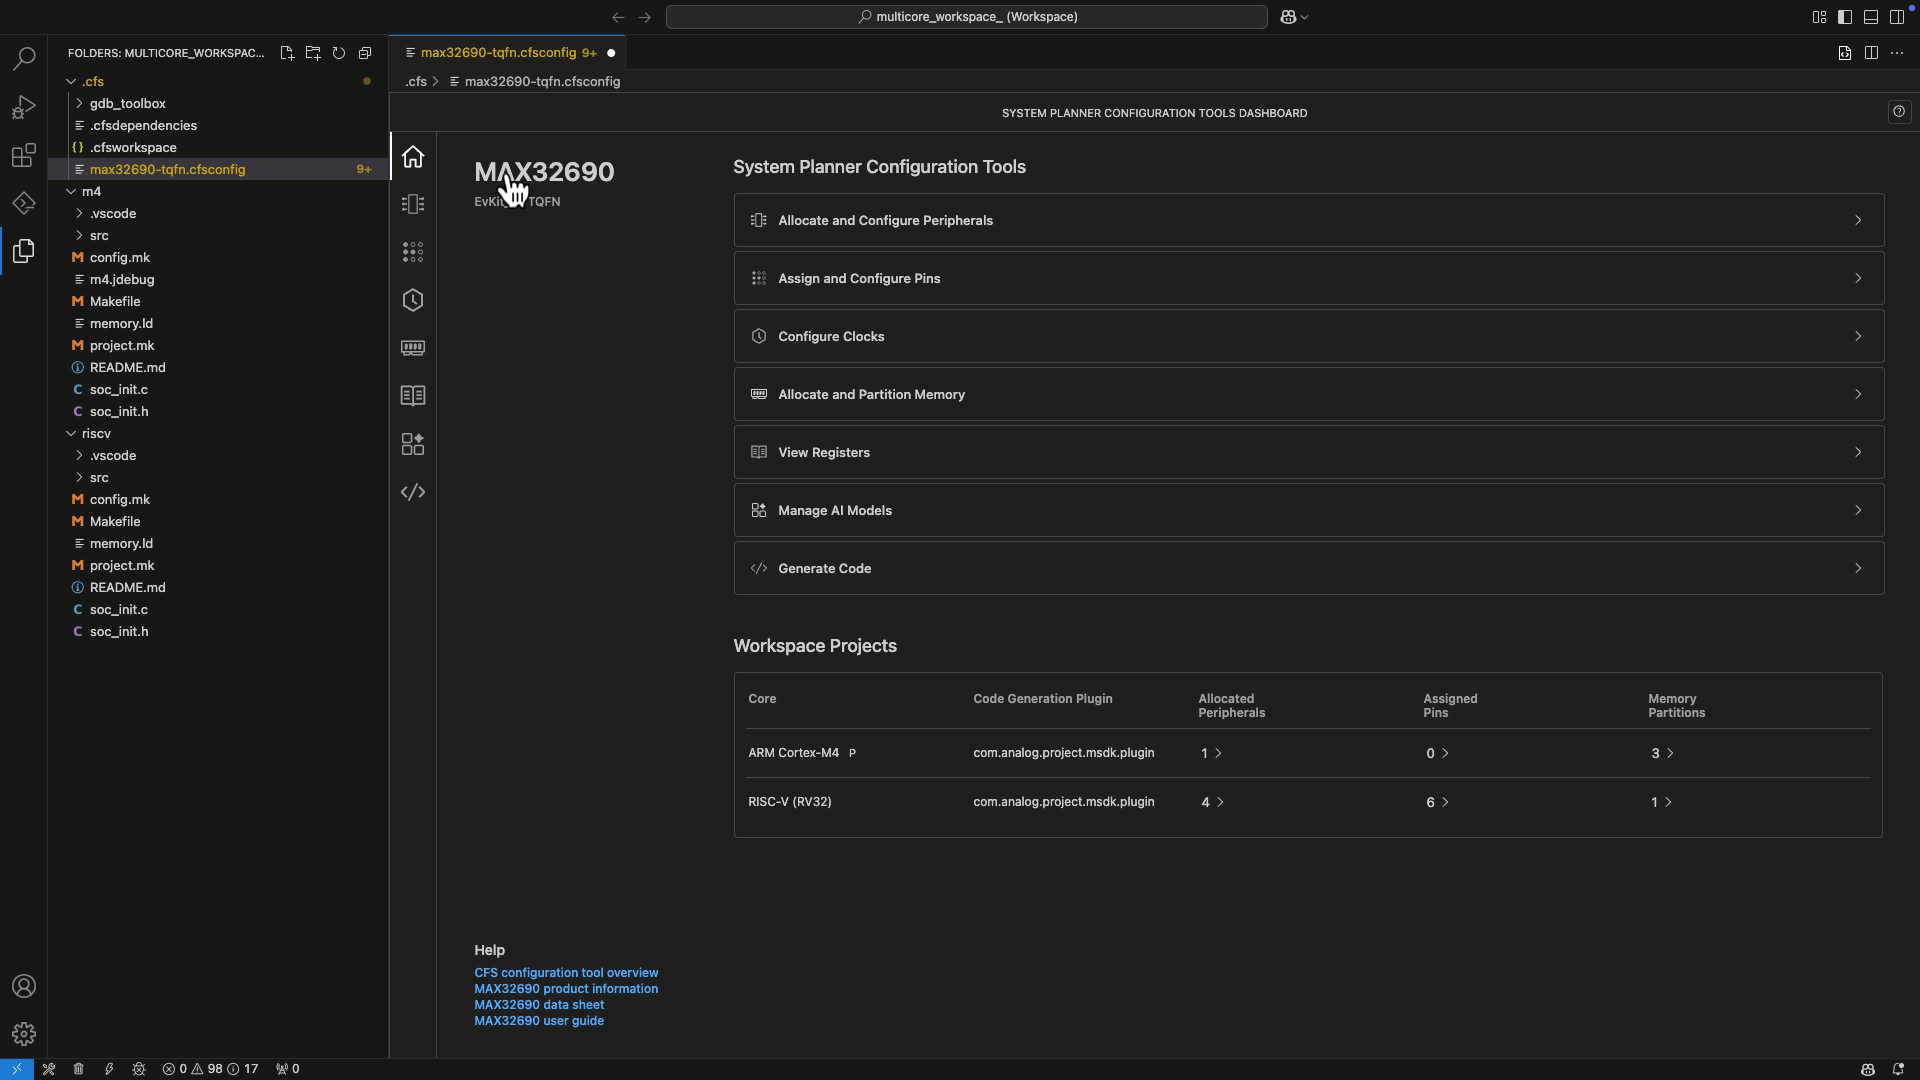Viewport: 1920px width, 1080px height.
Task: Toggle bottom panel visibility
Action: click(1871, 17)
